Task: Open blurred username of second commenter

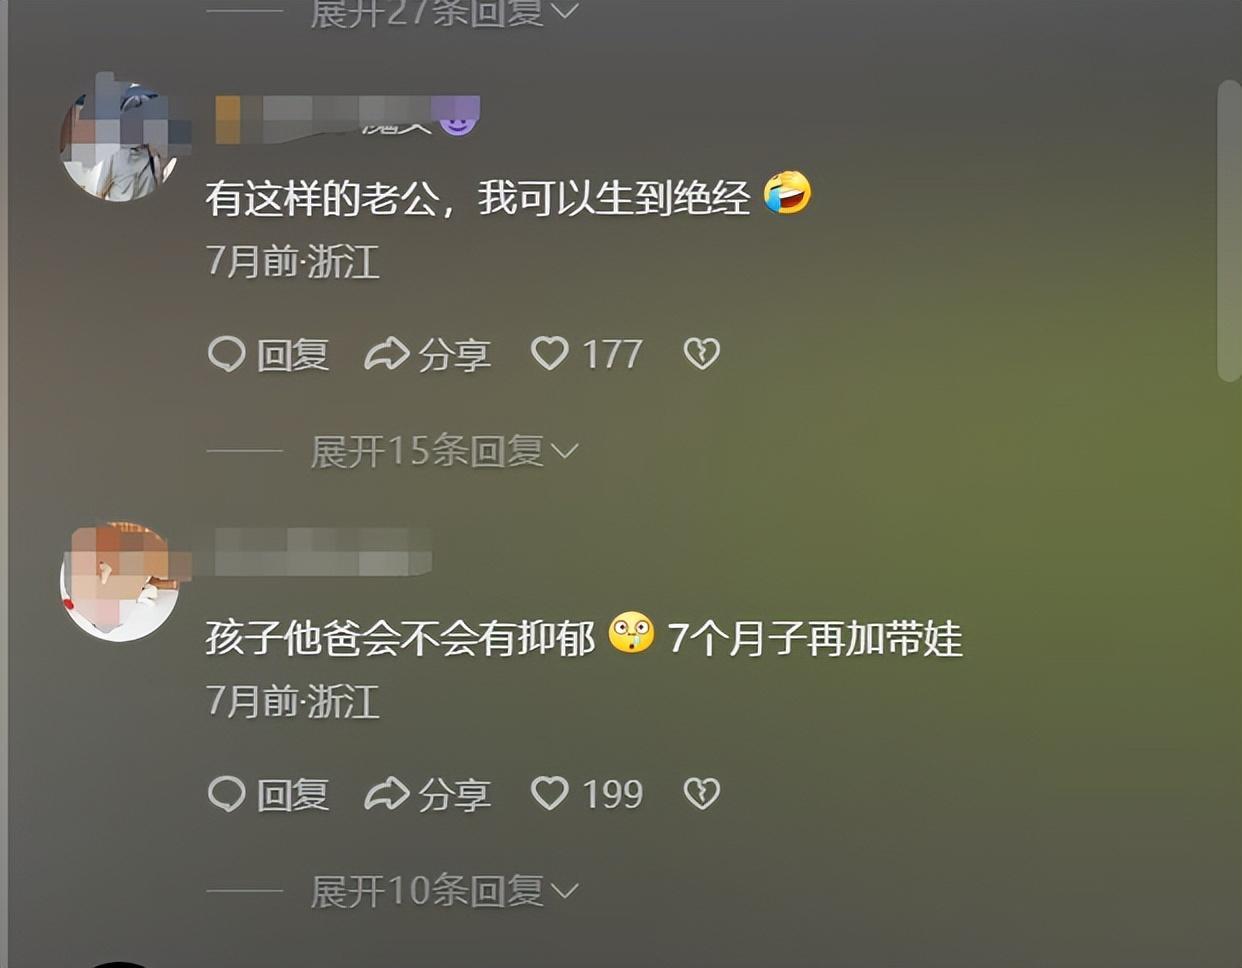Action: [x=322, y=552]
